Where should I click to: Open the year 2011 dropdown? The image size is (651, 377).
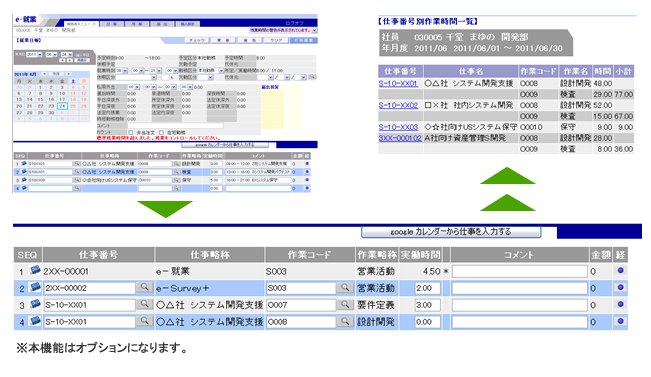pos(34,54)
